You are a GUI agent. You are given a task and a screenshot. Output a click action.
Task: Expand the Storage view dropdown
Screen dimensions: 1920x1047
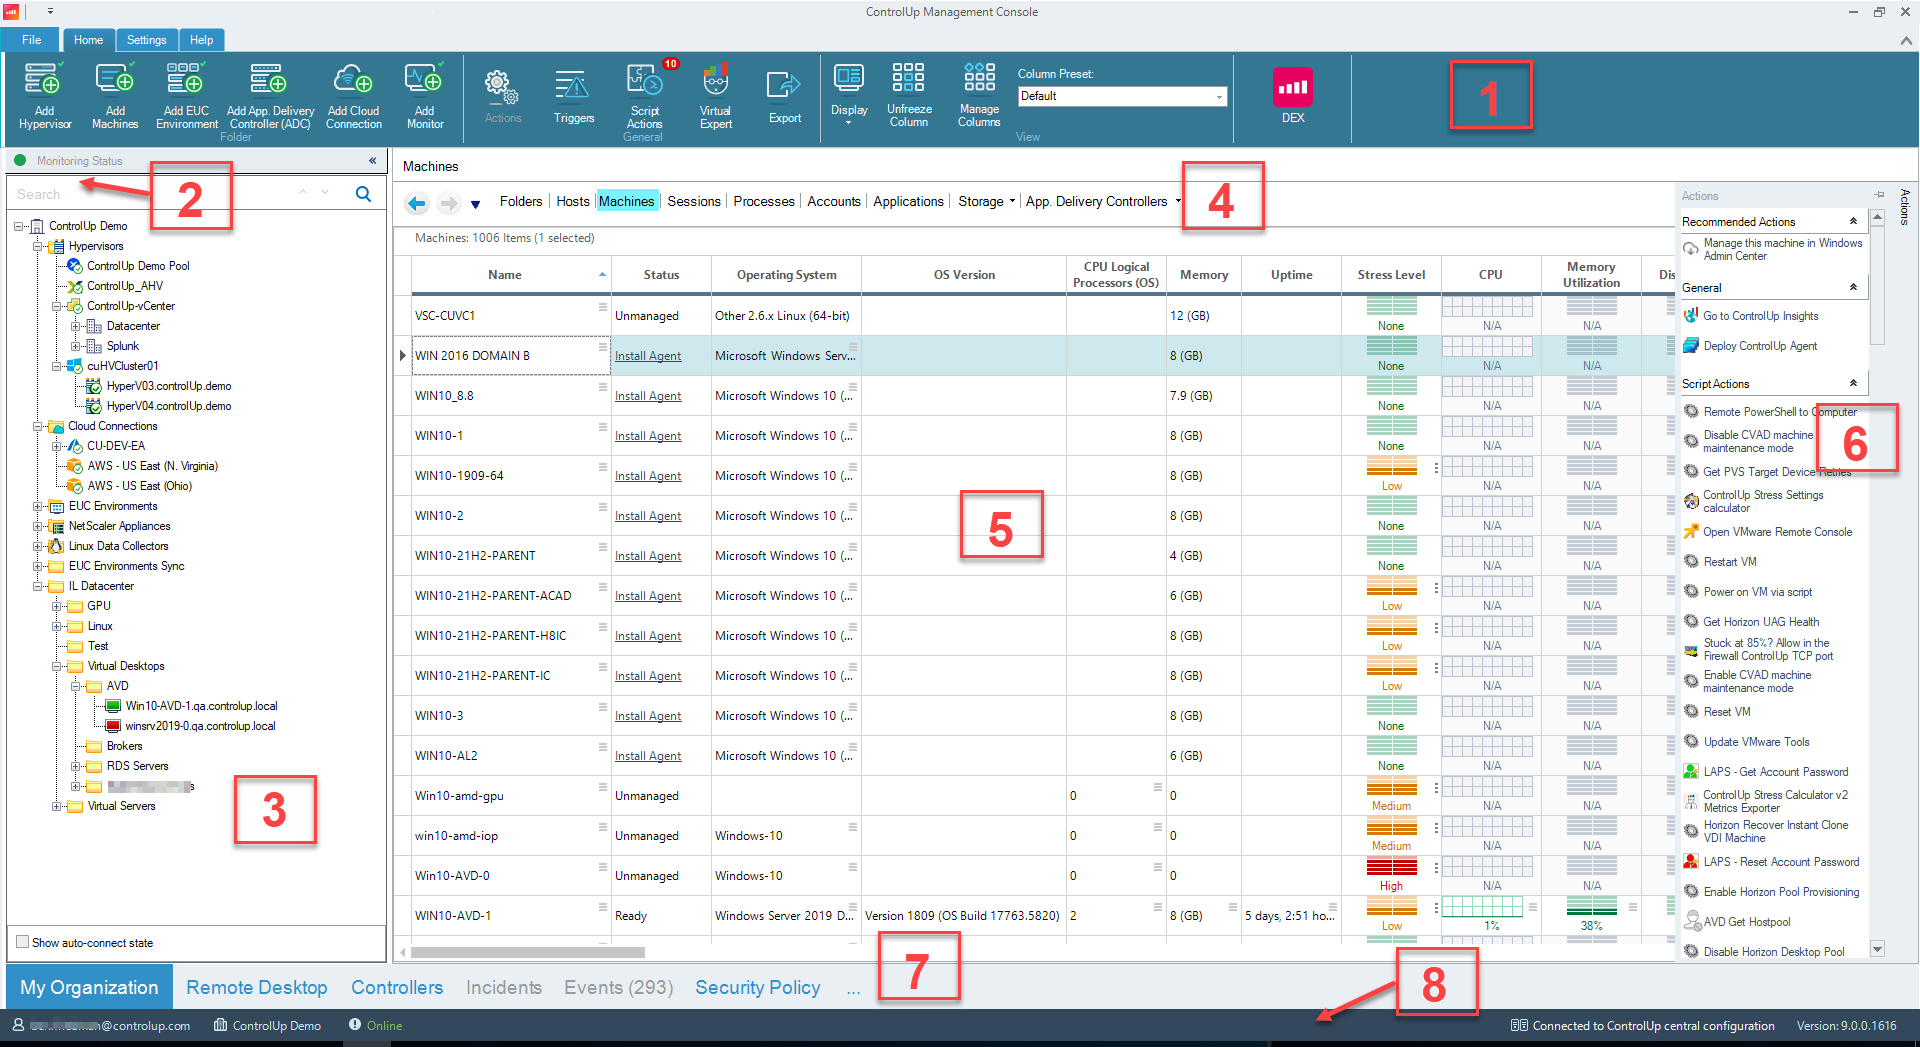(x=1012, y=201)
